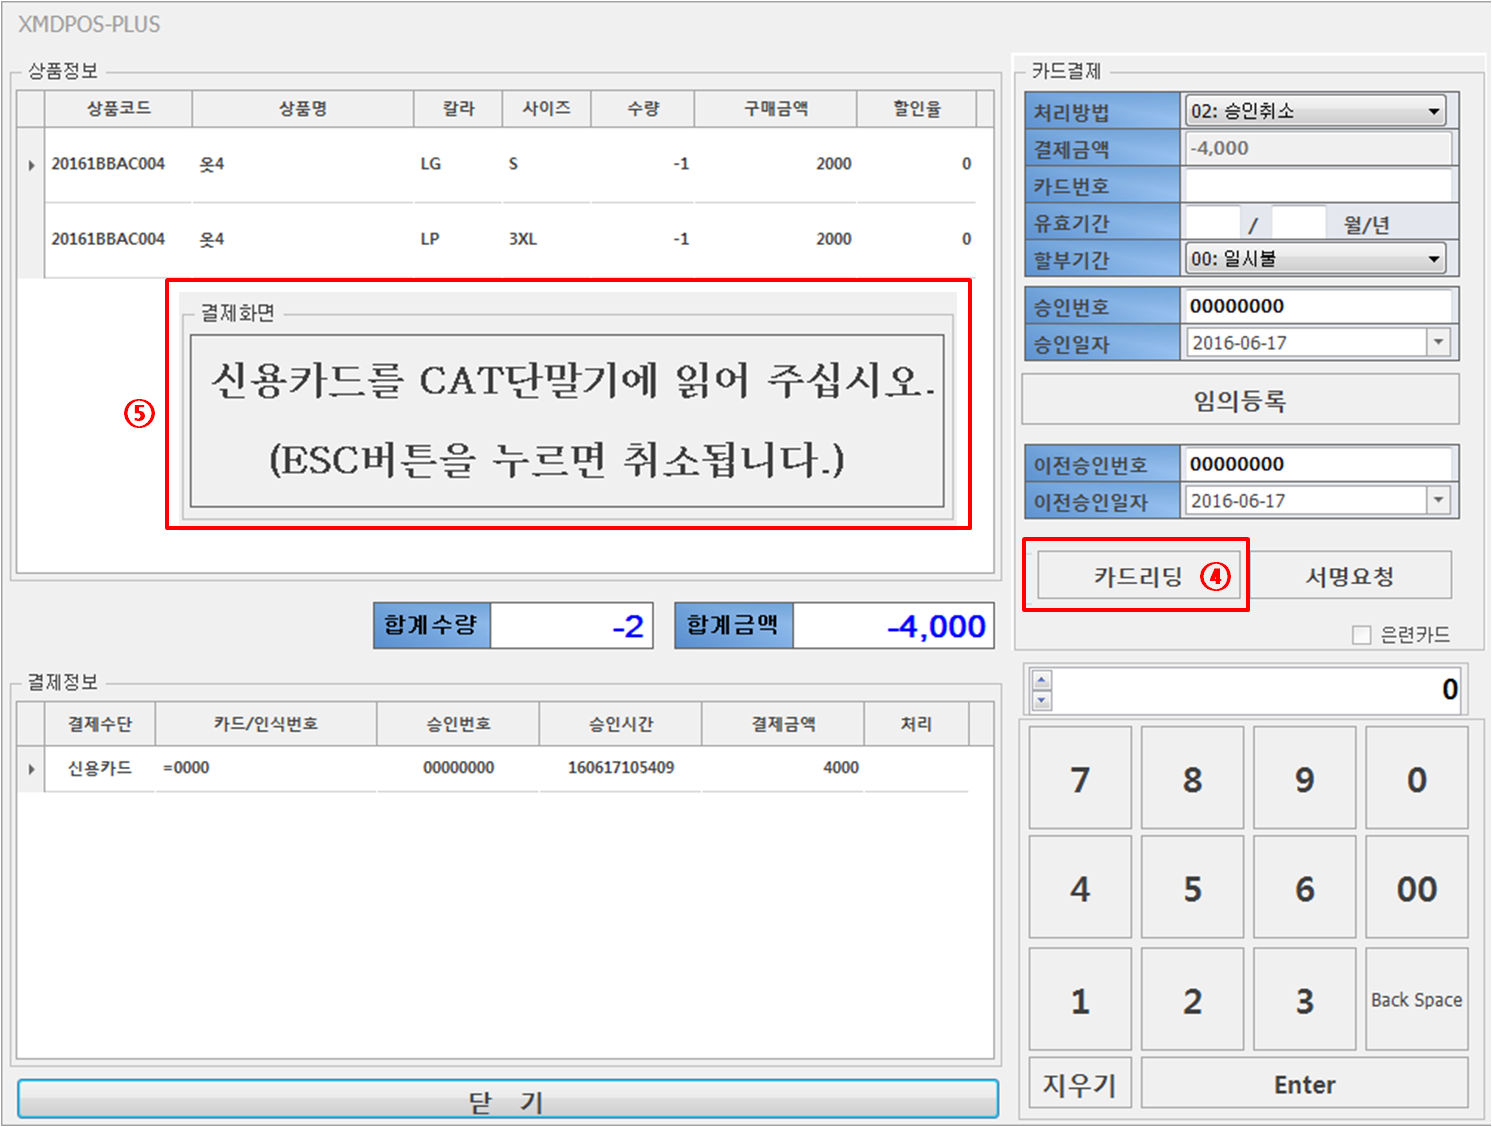The height and width of the screenshot is (1127, 1492).
Task: Tap keypad digit 2
Action: [1192, 999]
